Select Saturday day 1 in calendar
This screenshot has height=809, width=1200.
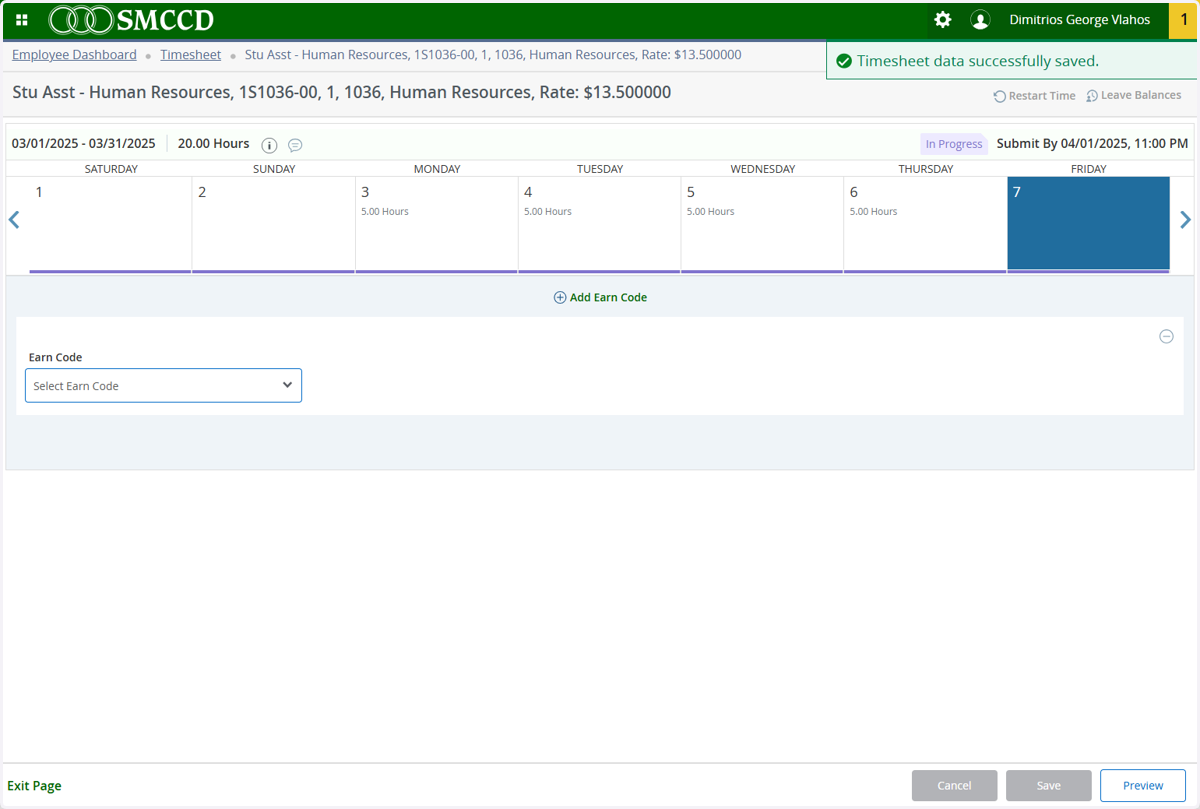tap(110, 224)
